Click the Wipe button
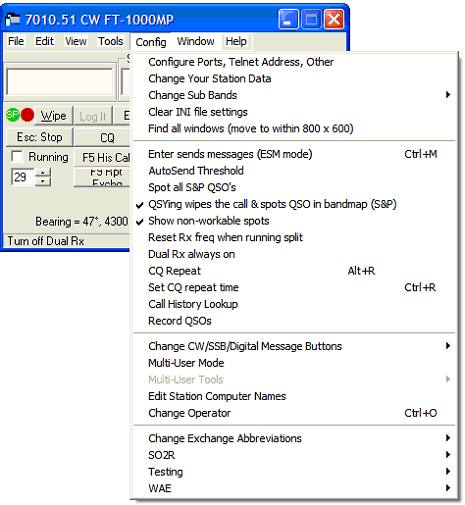465x505 pixels. point(53,116)
